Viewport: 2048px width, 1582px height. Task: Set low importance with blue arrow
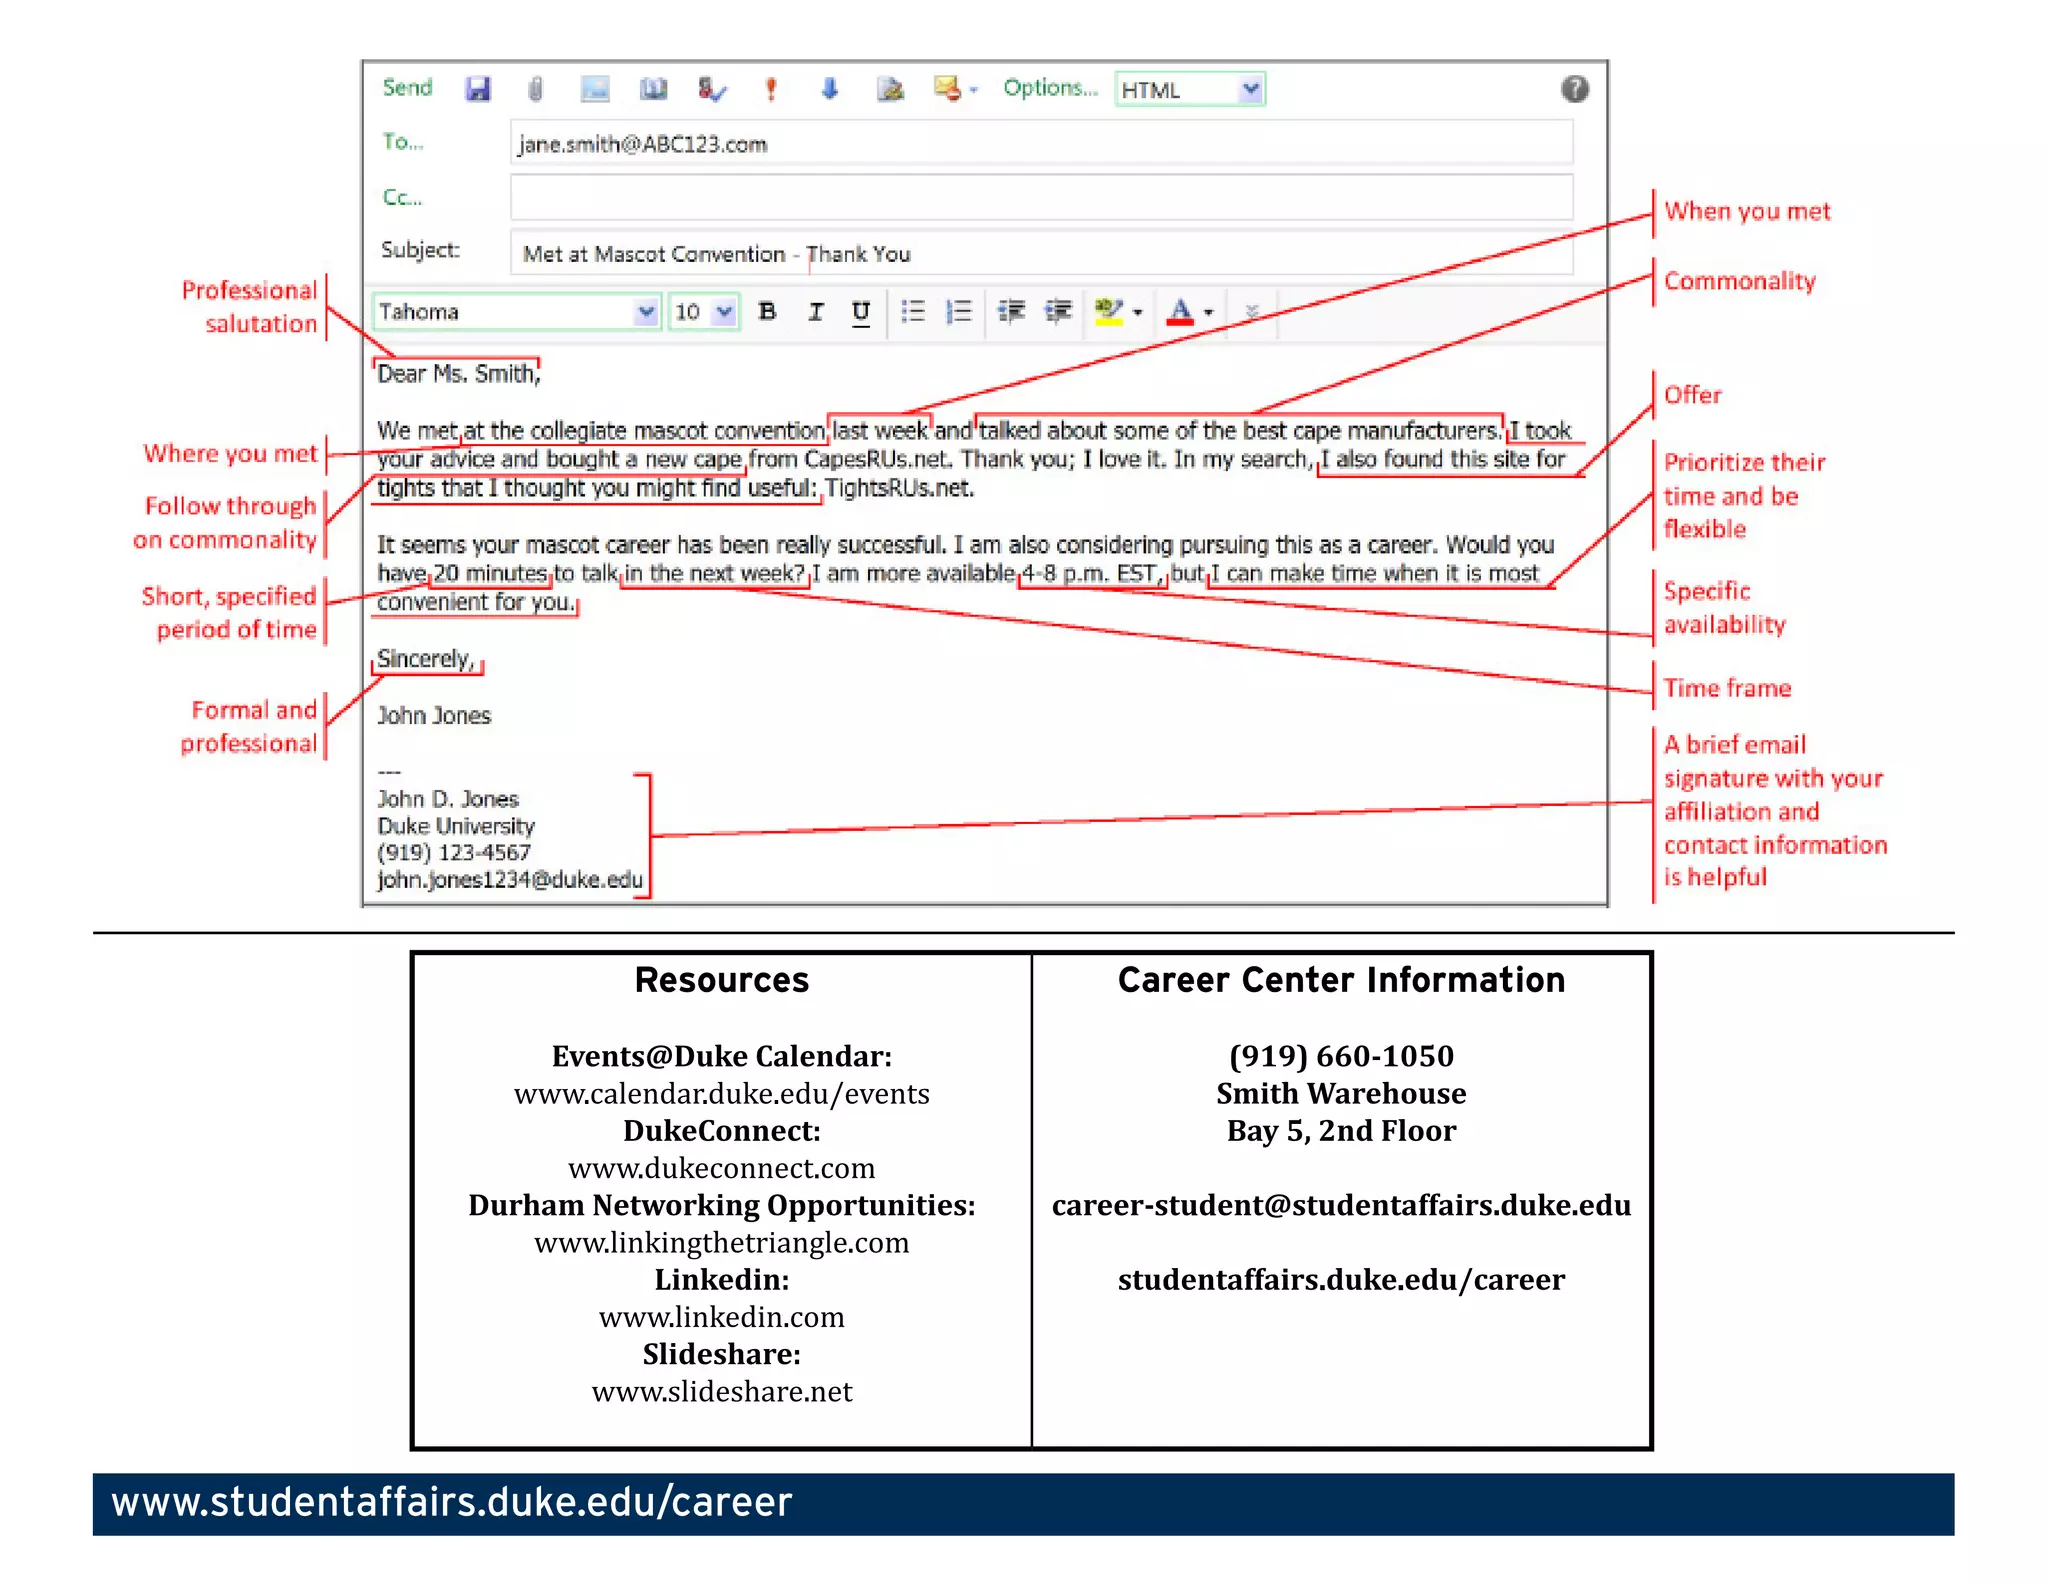pyautogui.click(x=829, y=89)
